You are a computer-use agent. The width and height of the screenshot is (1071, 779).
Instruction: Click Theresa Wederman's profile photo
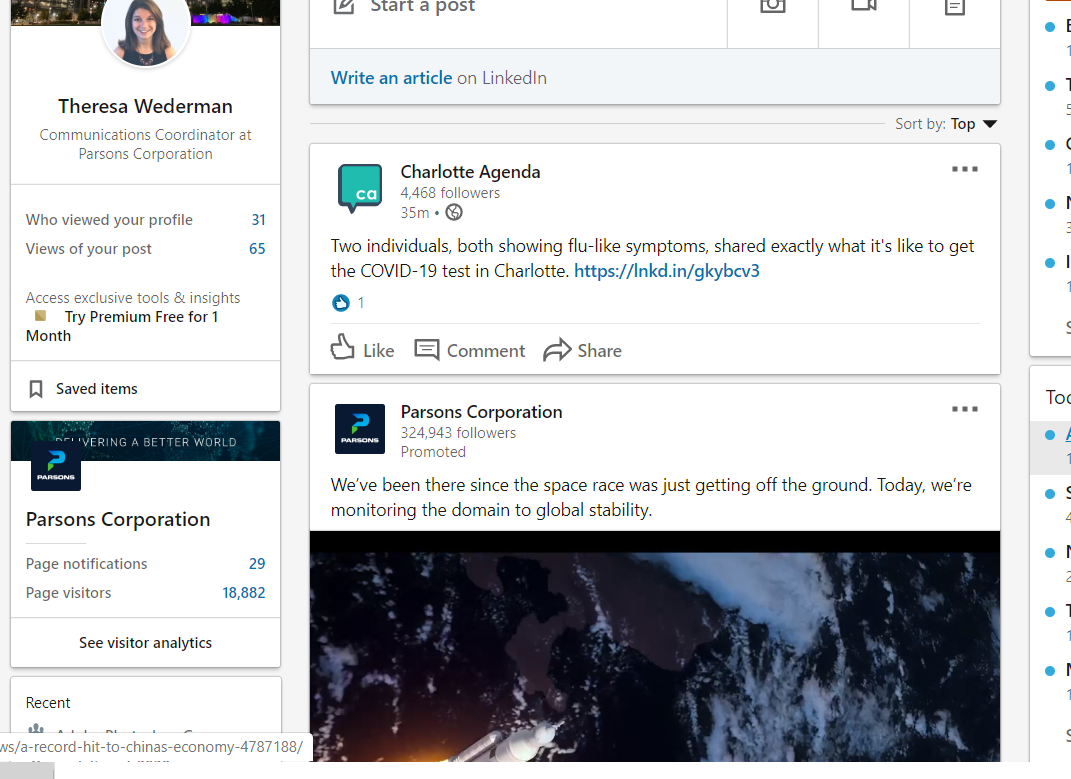146,30
